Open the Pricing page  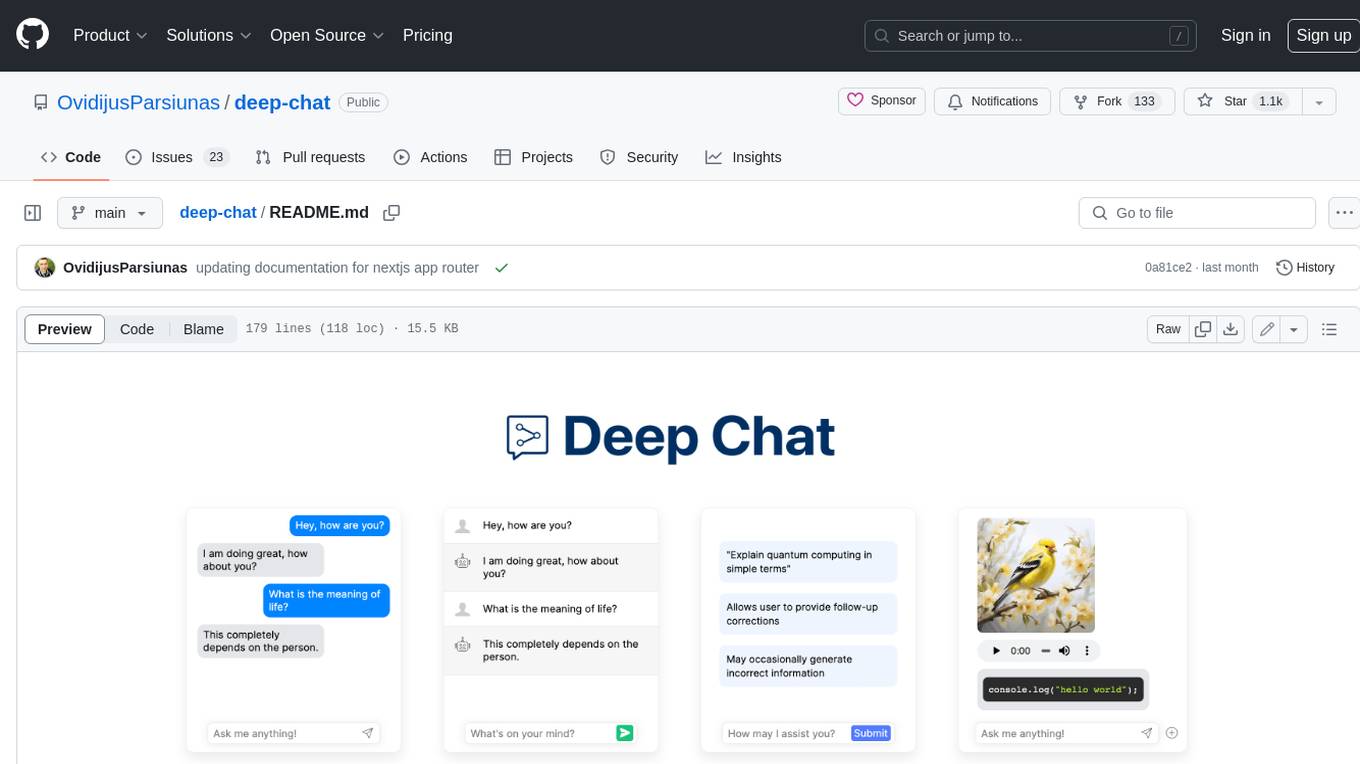(427, 35)
